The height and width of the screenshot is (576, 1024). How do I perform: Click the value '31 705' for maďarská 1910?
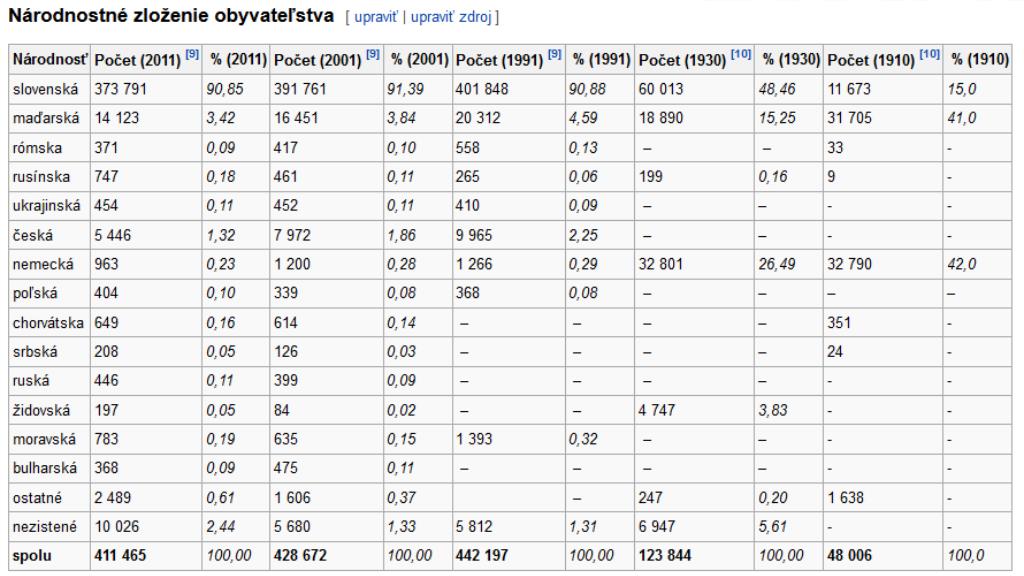pos(850,118)
